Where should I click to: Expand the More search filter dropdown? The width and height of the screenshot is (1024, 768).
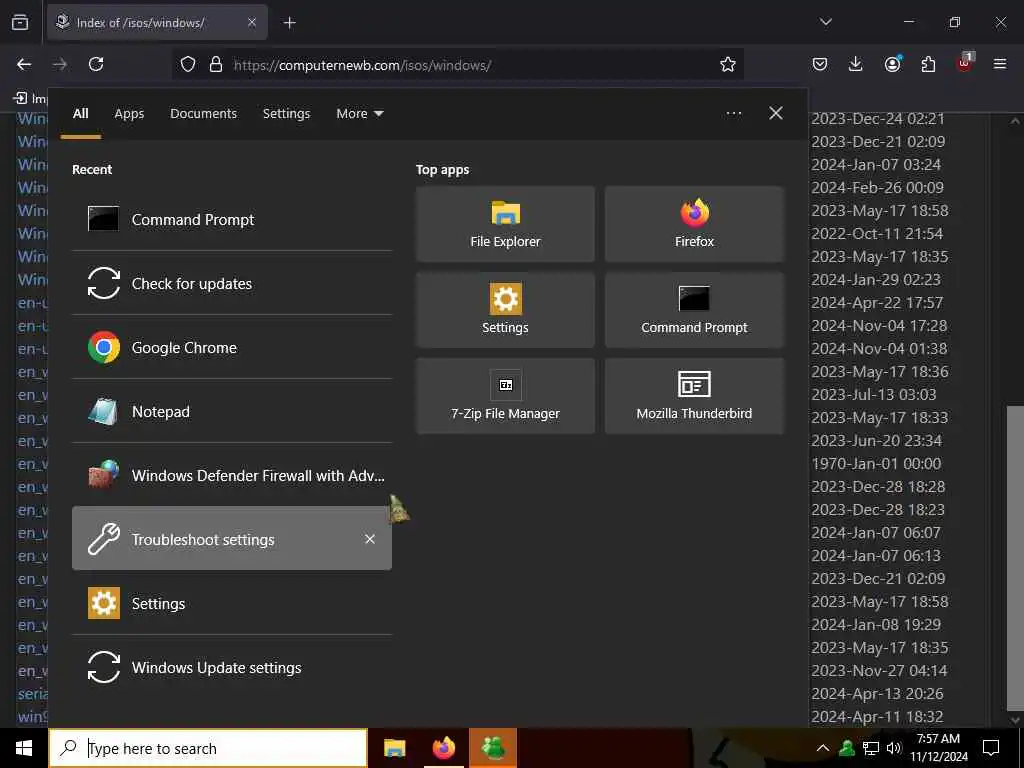pyautogui.click(x=359, y=114)
